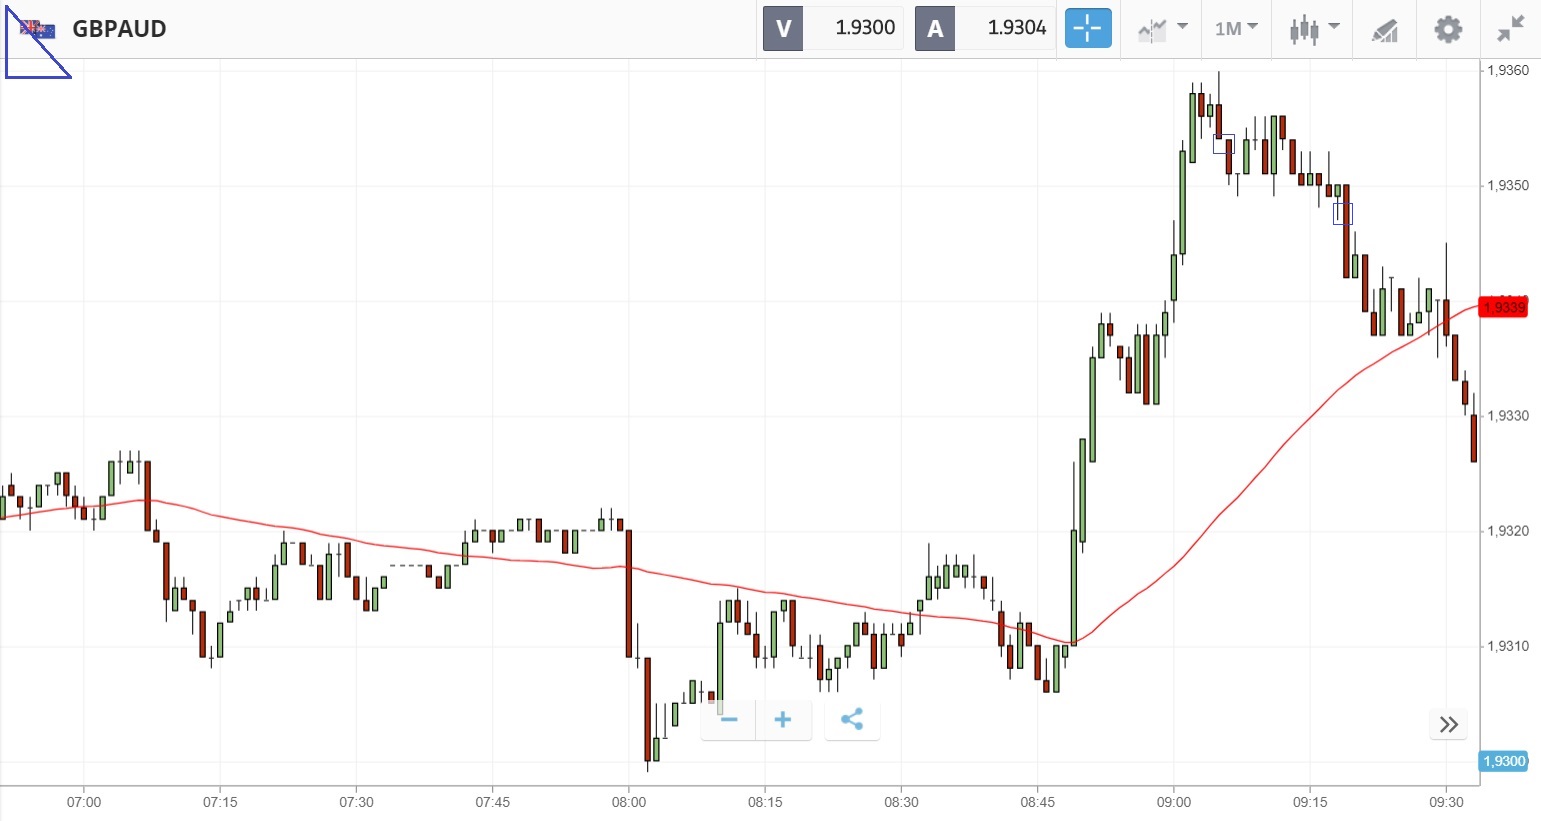Image resolution: width=1541 pixels, height=821 pixels.
Task: Toggle the crosshair cursor tool
Action: click(1087, 28)
